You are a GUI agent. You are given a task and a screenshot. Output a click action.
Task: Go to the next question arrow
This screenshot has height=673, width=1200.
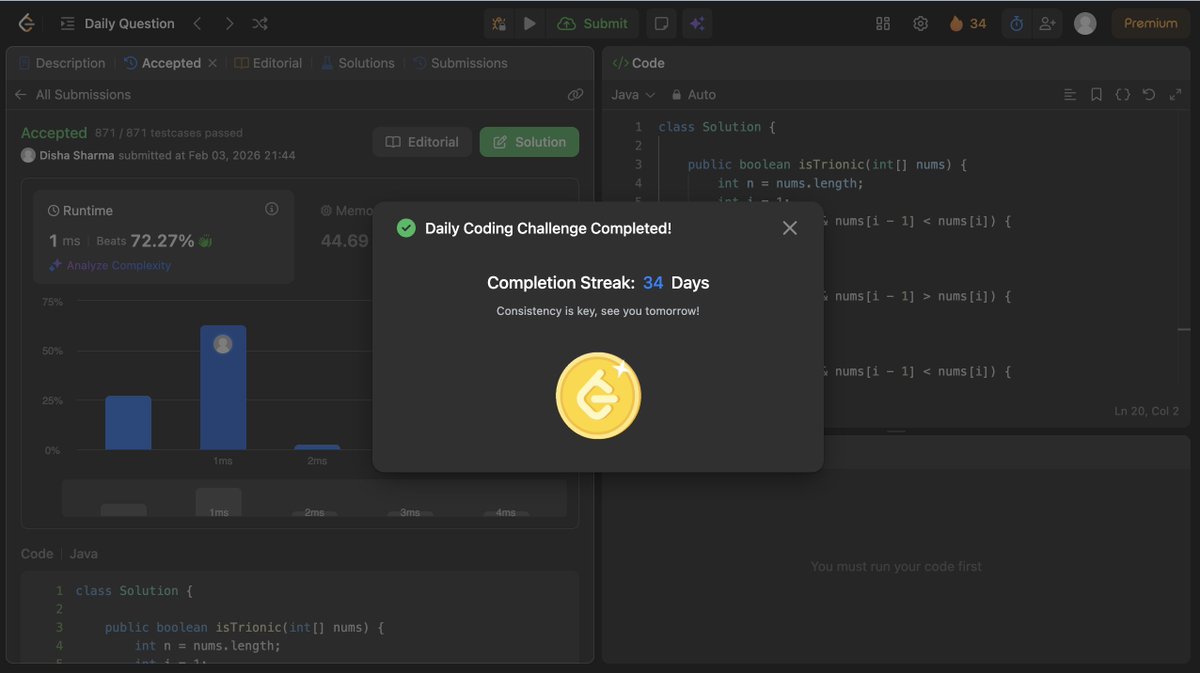point(229,23)
